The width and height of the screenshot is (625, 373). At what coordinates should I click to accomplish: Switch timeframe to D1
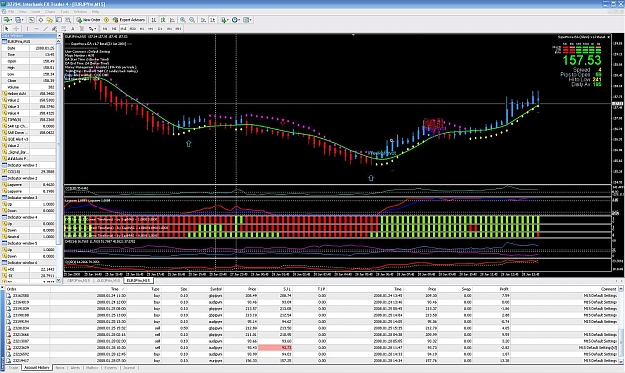tap(160, 29)
